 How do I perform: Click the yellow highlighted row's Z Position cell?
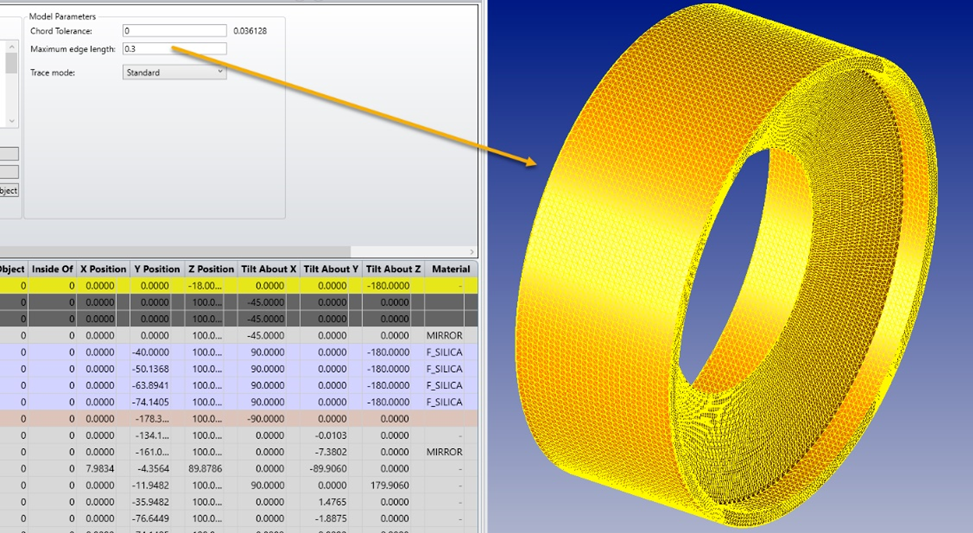210,286
